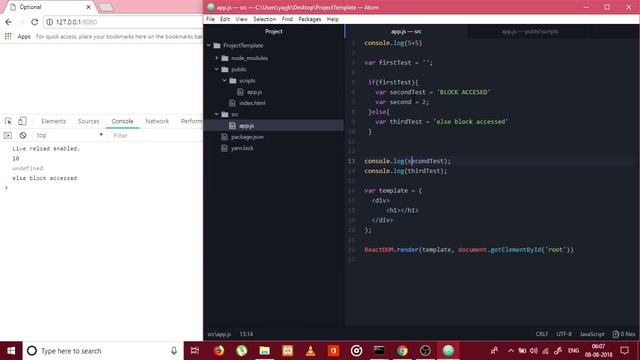Close the 'Optional' Chrome tab

(88, 7)
